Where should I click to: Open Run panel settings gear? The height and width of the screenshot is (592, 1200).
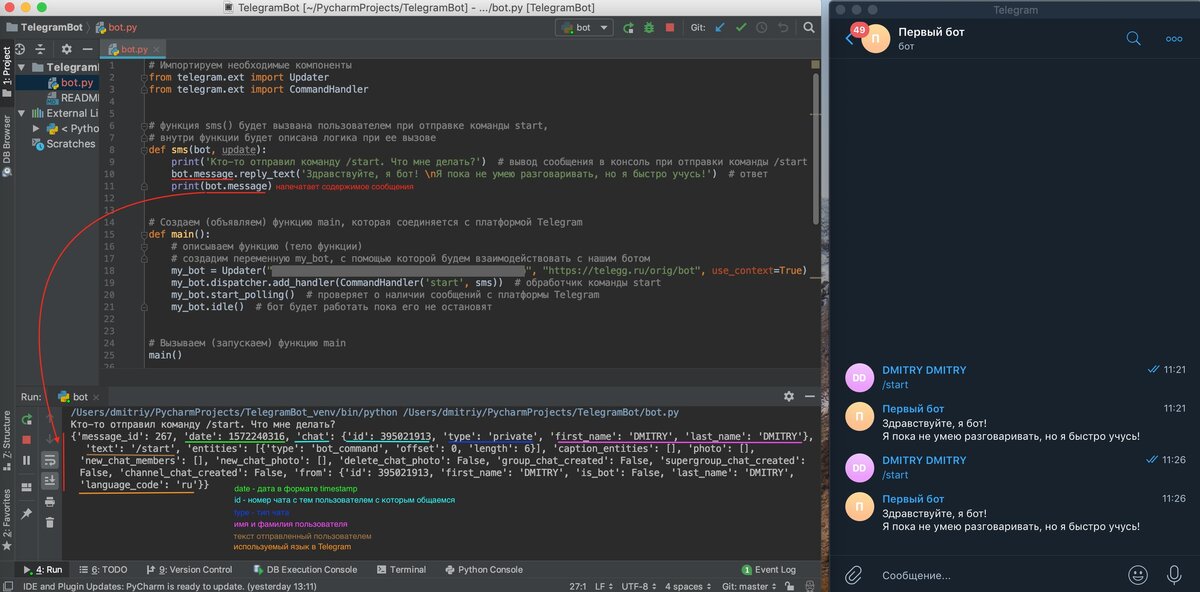click(x=788, y=396)
